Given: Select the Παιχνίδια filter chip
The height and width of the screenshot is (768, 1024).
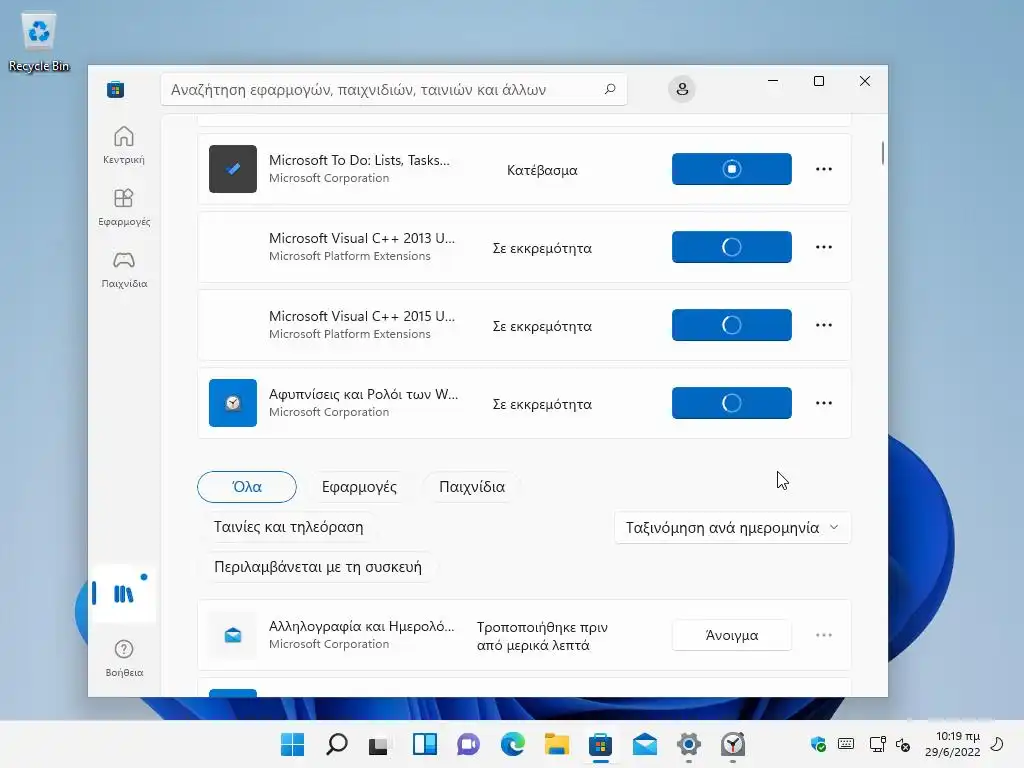Looking at the screenshot, I should [472, 487].
